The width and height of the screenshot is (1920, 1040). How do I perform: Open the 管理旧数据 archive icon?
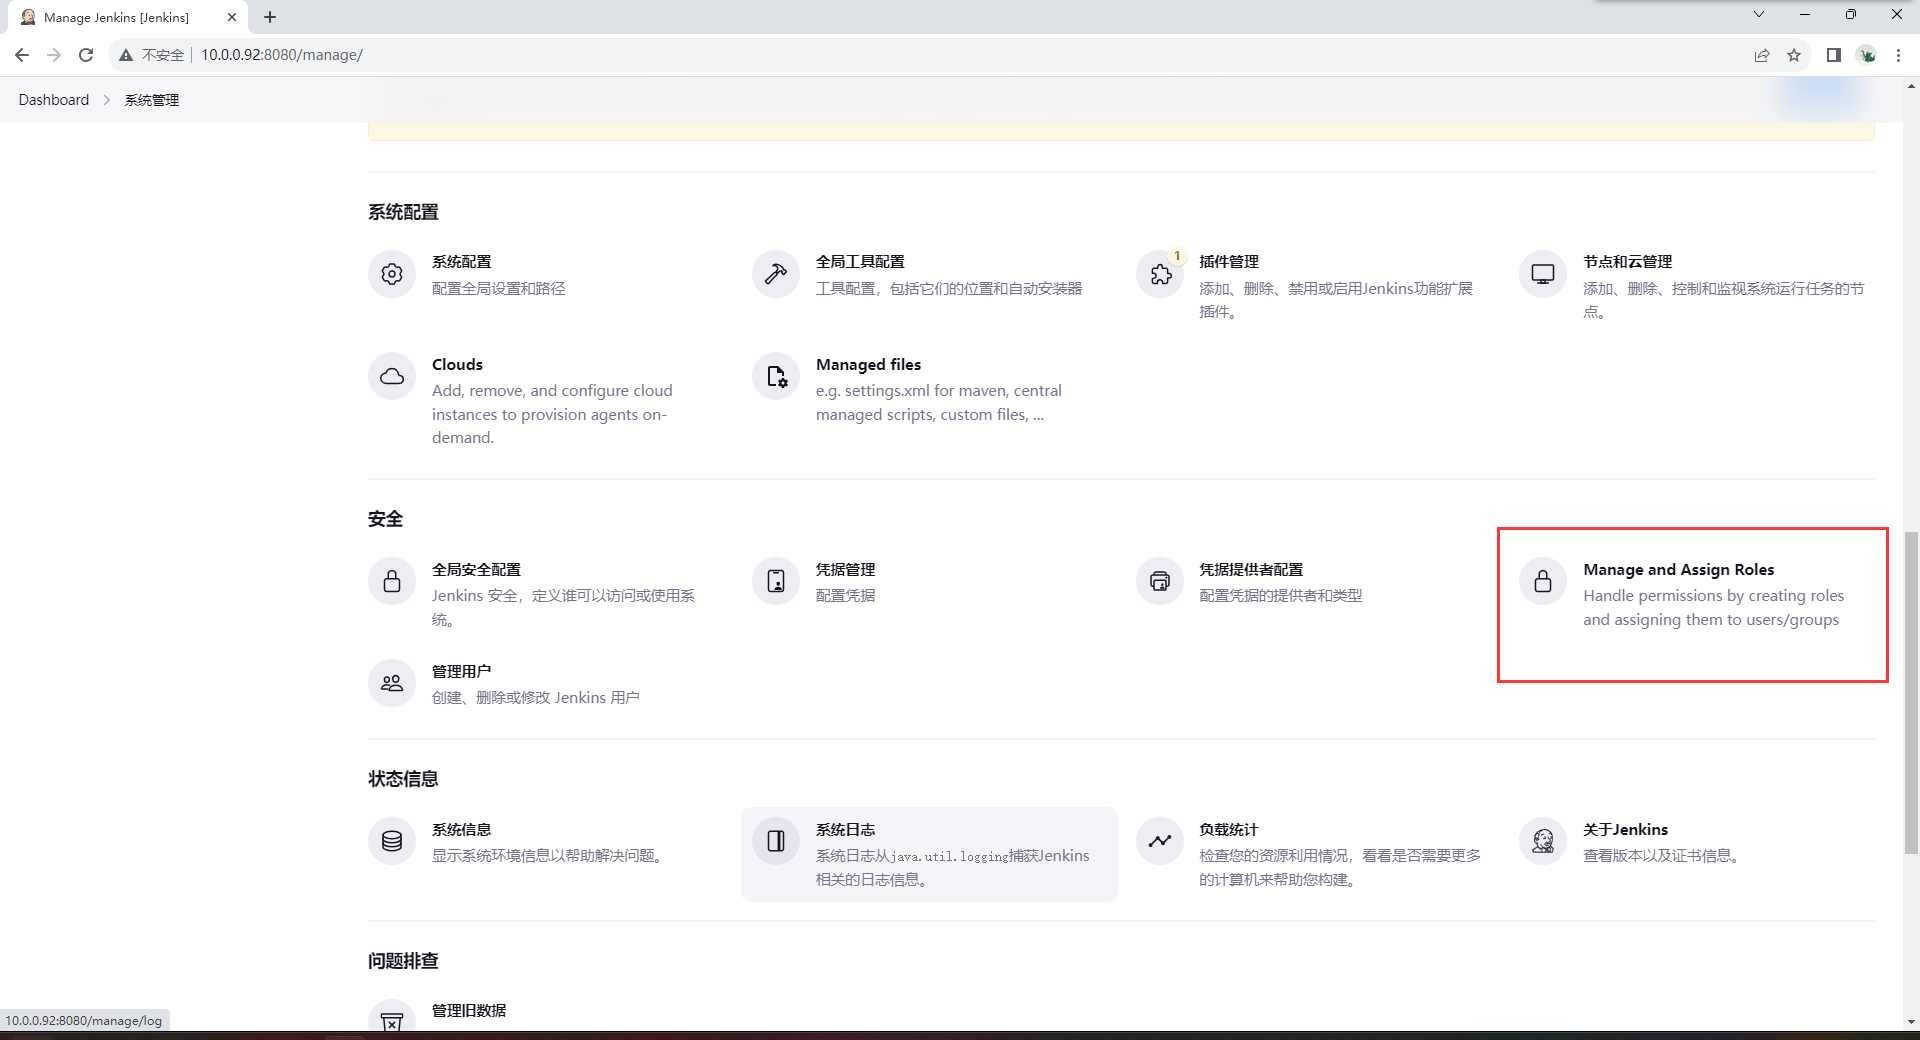[392, 1018]
